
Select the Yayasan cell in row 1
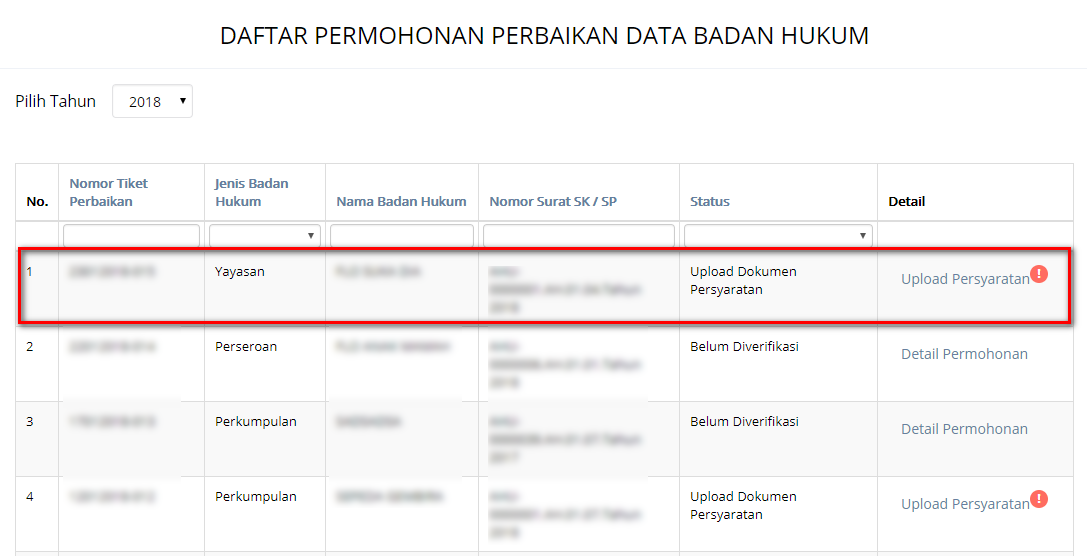pyautogui.click(x=240, y=271)
